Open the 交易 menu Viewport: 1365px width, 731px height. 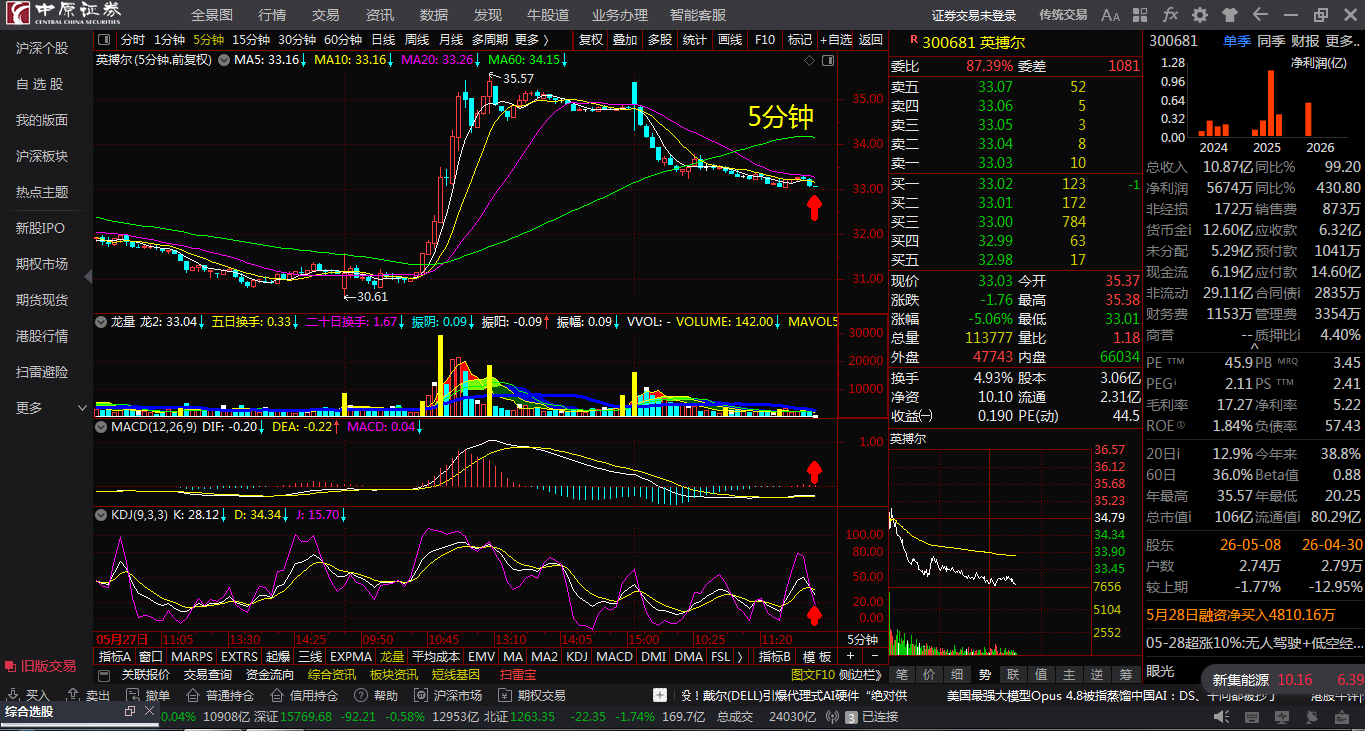click(326, 15)
